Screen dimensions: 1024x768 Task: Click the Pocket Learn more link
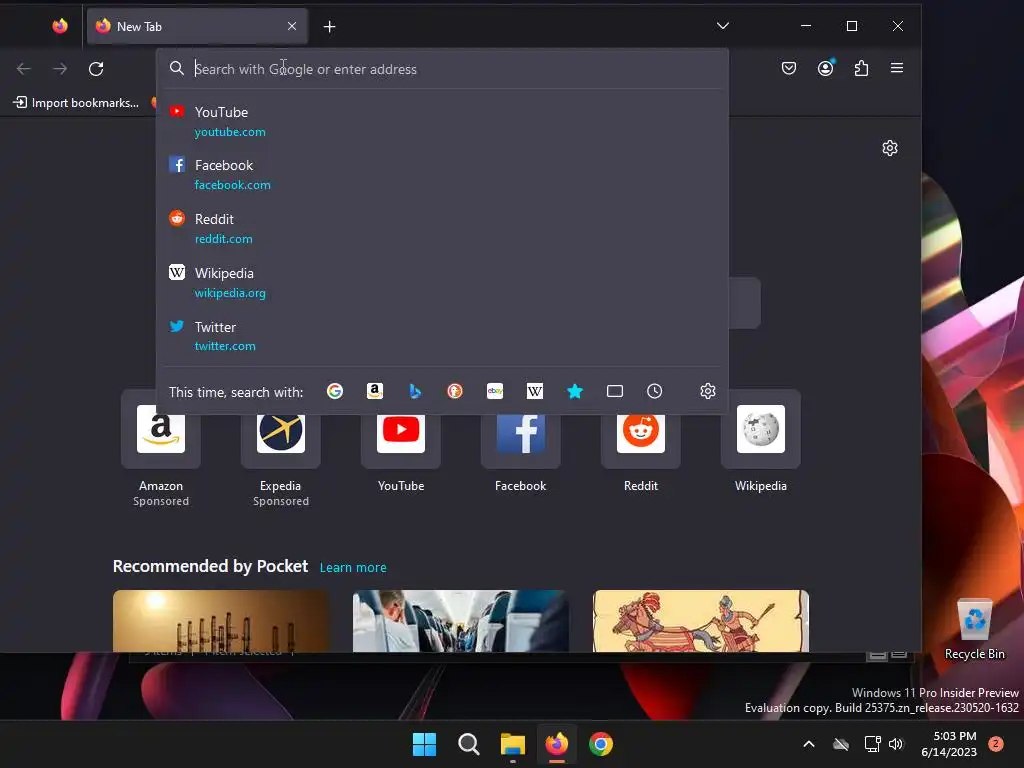click(x=353, y=568)
